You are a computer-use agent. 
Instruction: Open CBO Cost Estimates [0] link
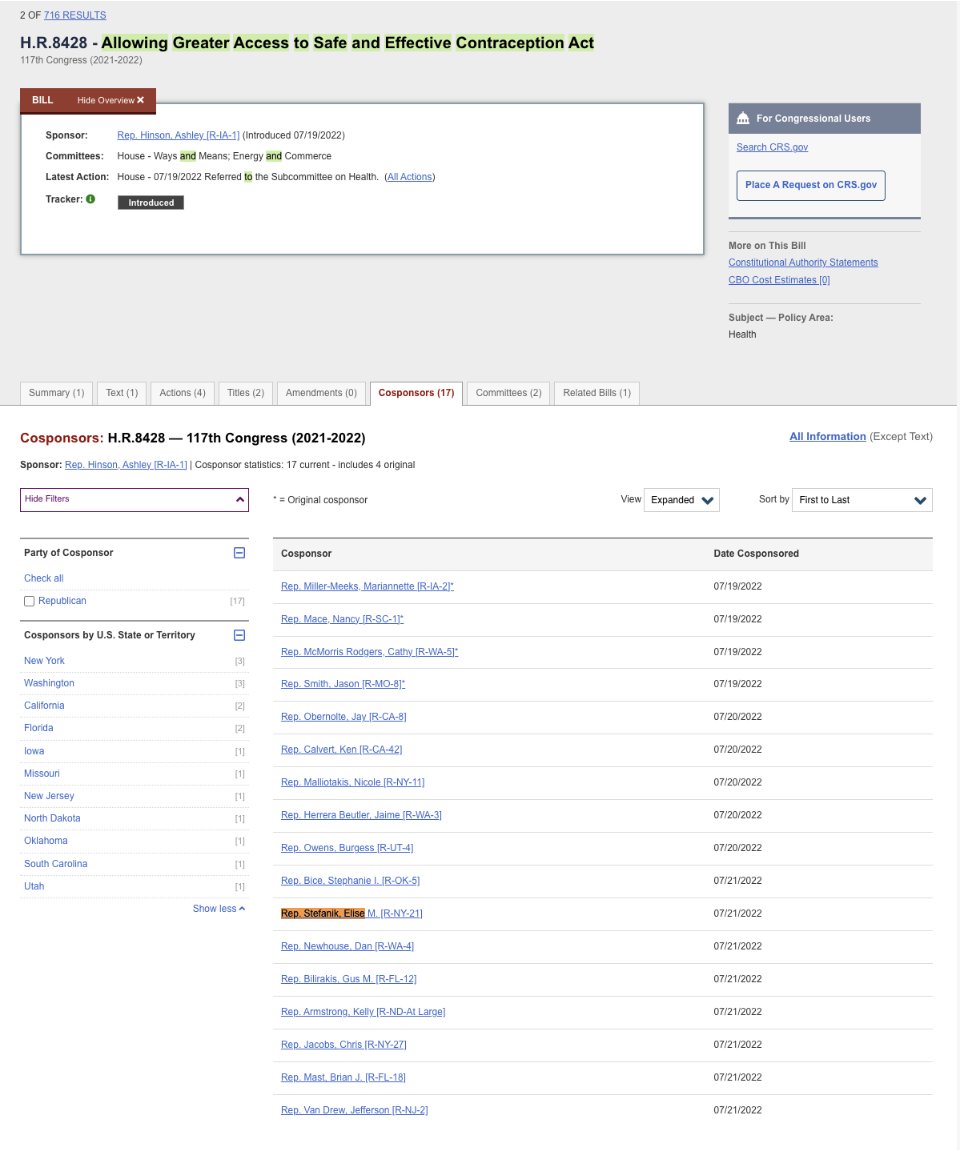[x=779, y=280]
